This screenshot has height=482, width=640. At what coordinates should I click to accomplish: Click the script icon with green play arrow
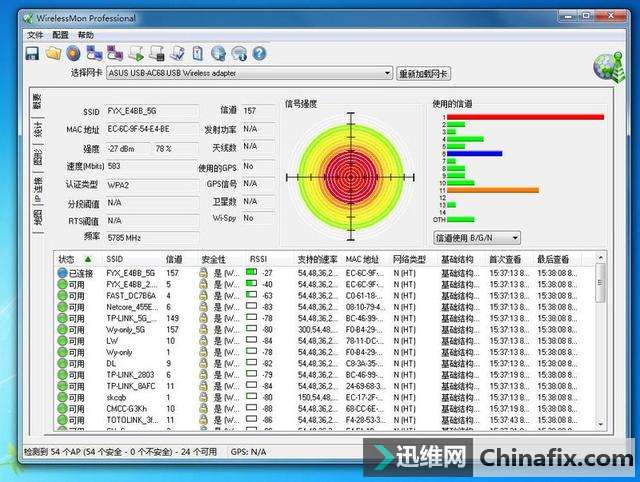[136, 53]
